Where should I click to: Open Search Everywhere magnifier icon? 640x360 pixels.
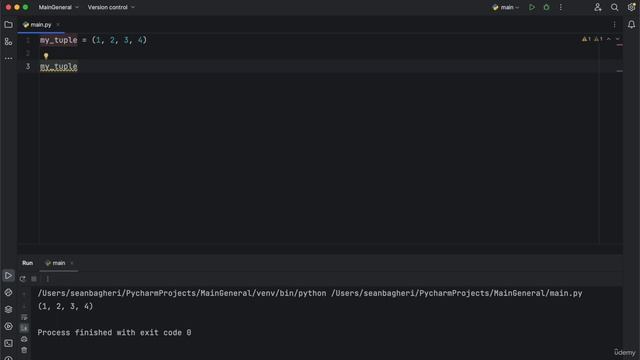click(x=614, y=7)
